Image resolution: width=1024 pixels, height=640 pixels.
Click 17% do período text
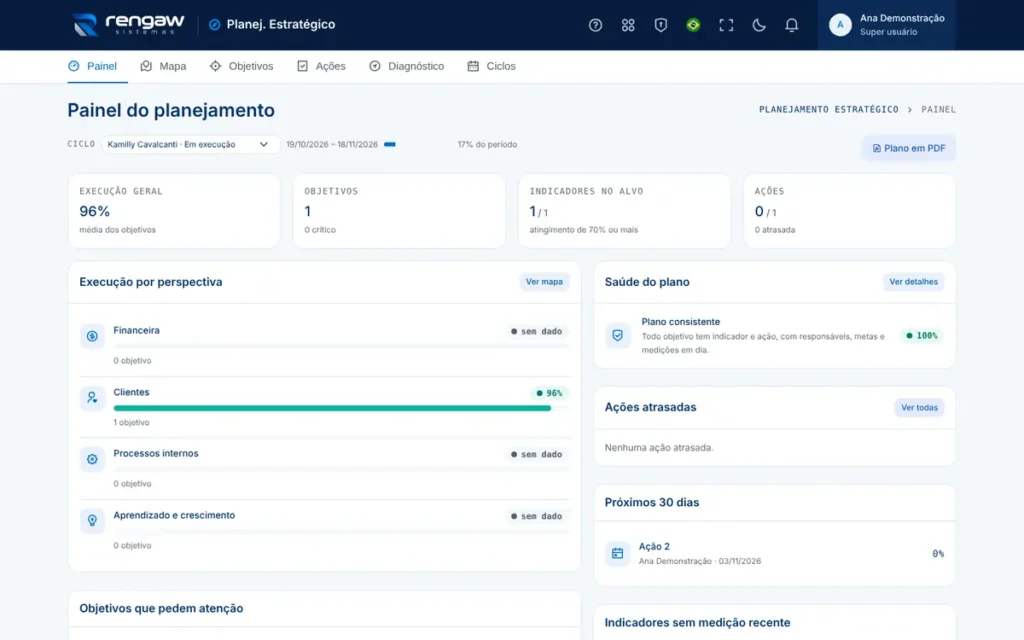click(x=487, y=144)
